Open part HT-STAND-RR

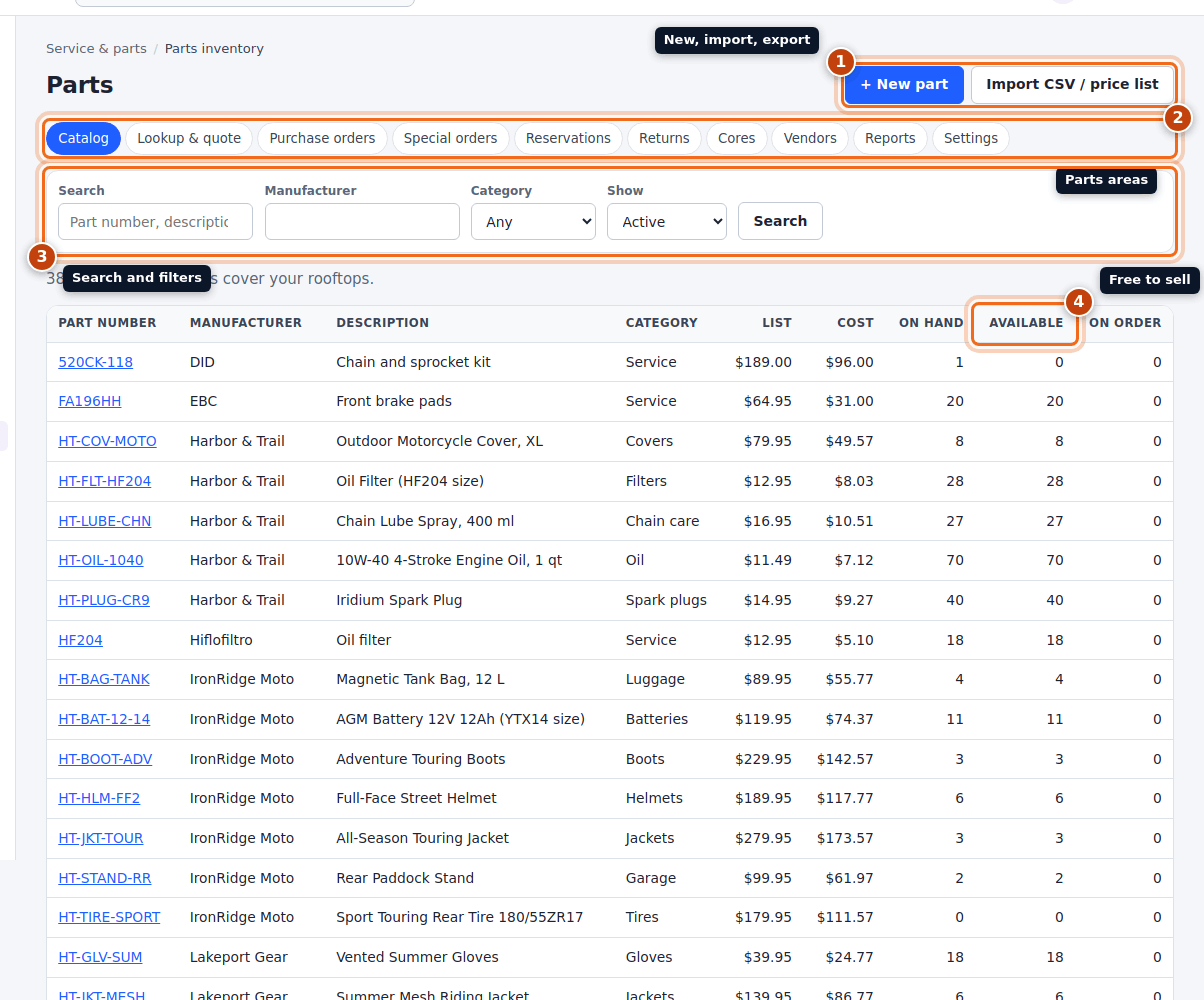pyautogui.click(x=105, y=878)
